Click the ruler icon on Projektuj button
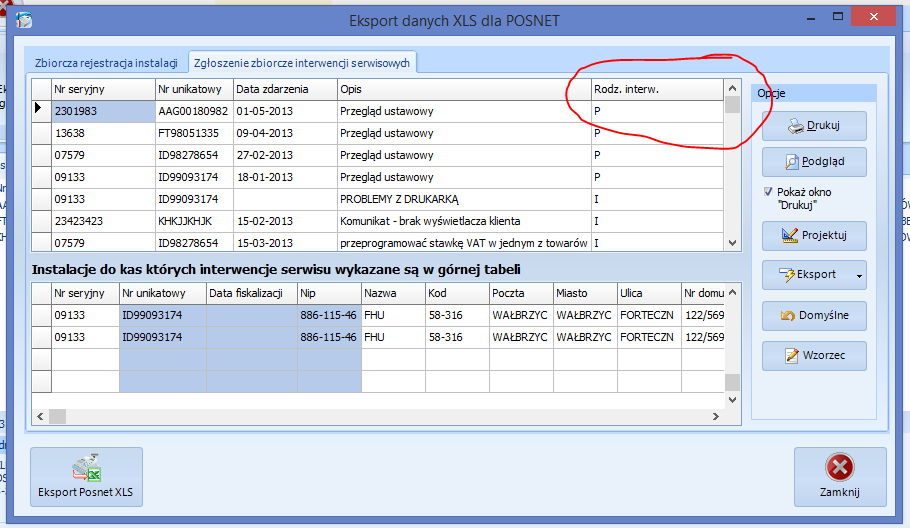Image resolution: width=910 pixels, height=528 pixels. pyautogui.click(x=790, y=236)
